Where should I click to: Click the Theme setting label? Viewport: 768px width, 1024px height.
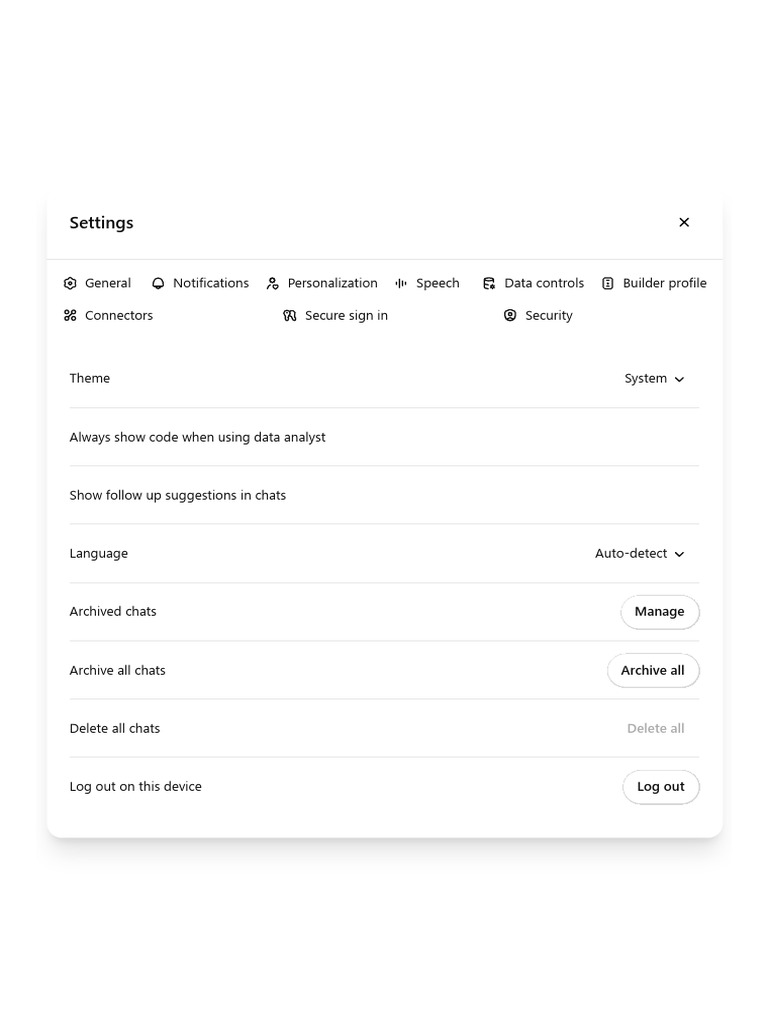[x=89, y=378]
